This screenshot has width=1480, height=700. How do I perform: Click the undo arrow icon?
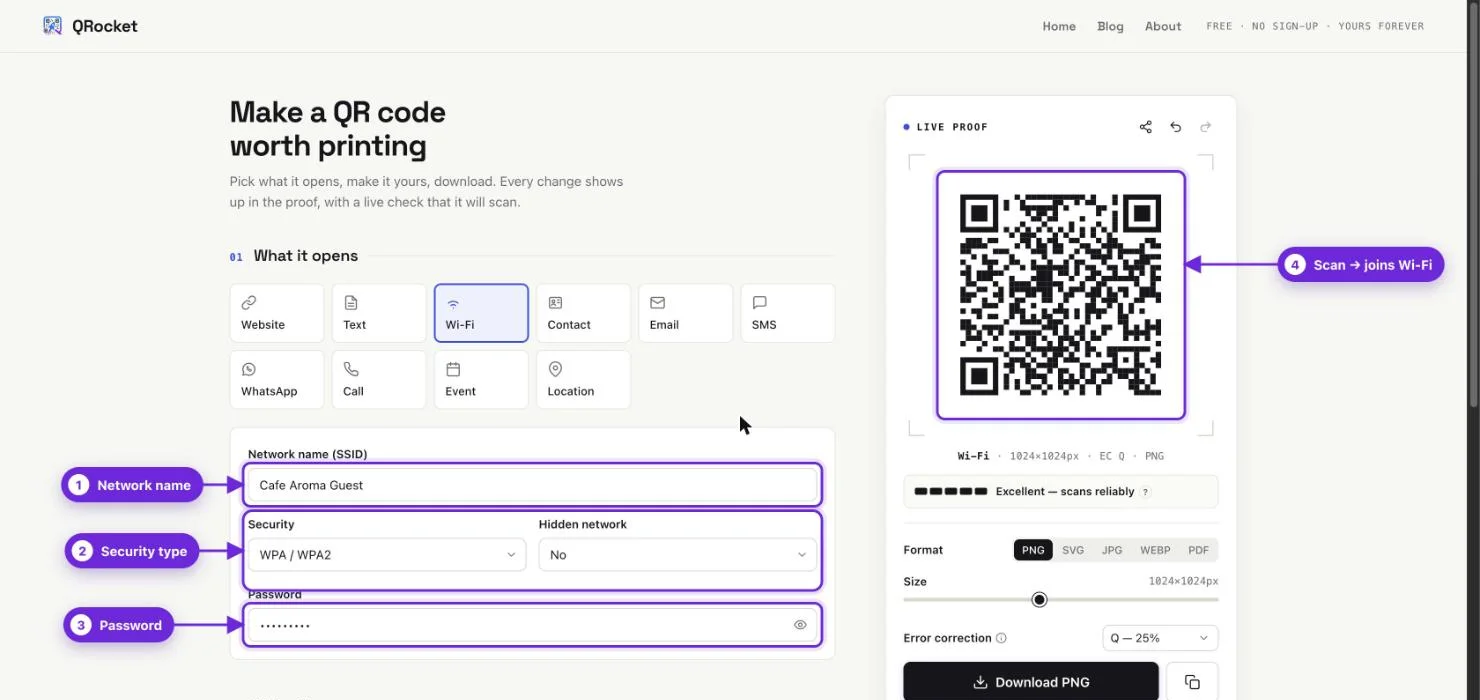tap(1176, 127)
